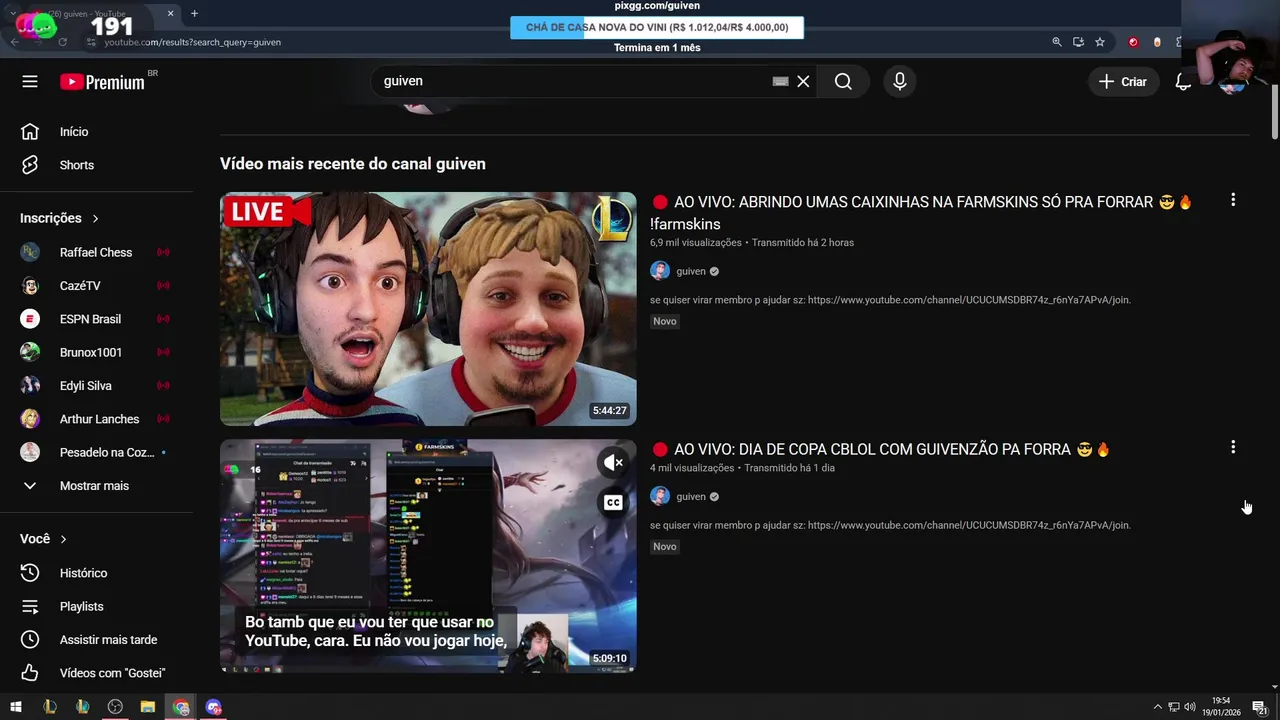Close the guiven - YouTube tab
Viewport: 1280px width, 720px height.
[170, 14]
